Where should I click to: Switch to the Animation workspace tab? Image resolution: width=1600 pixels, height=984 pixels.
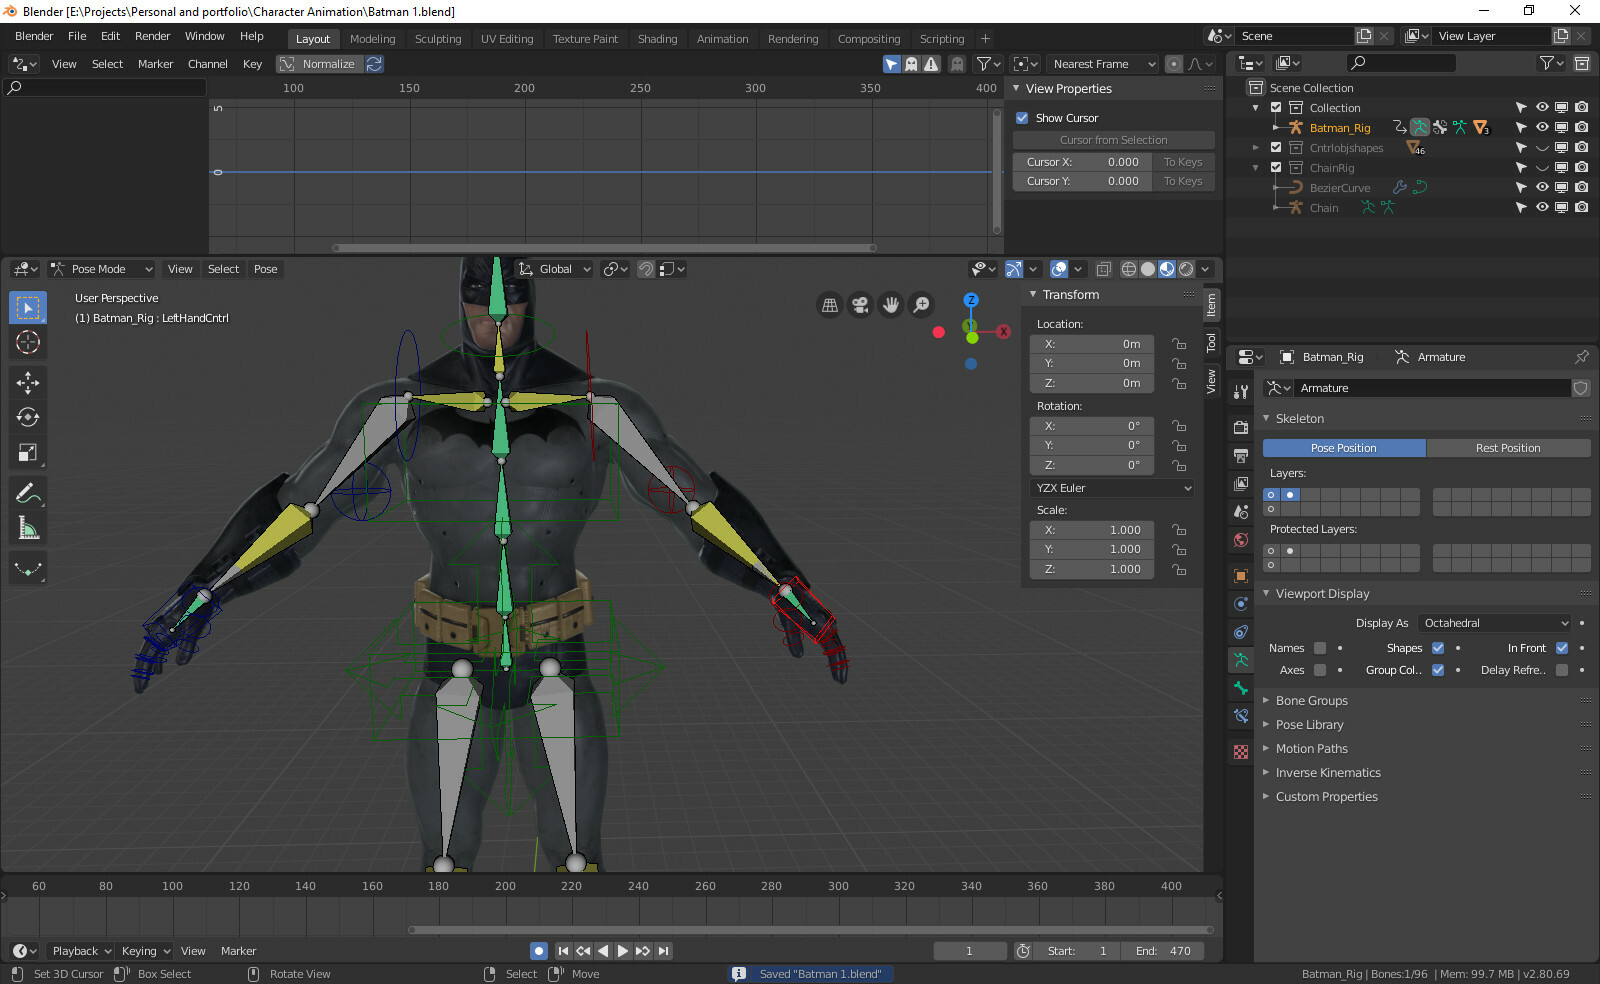pos(722,39)
